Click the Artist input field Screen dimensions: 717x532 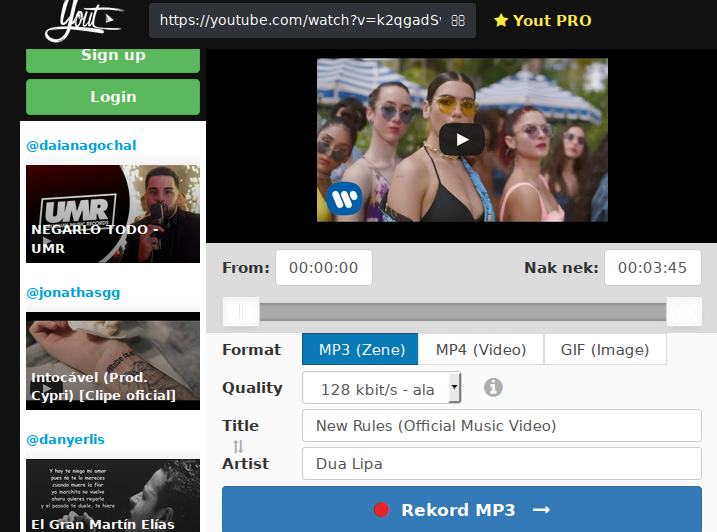pos(502,463)
